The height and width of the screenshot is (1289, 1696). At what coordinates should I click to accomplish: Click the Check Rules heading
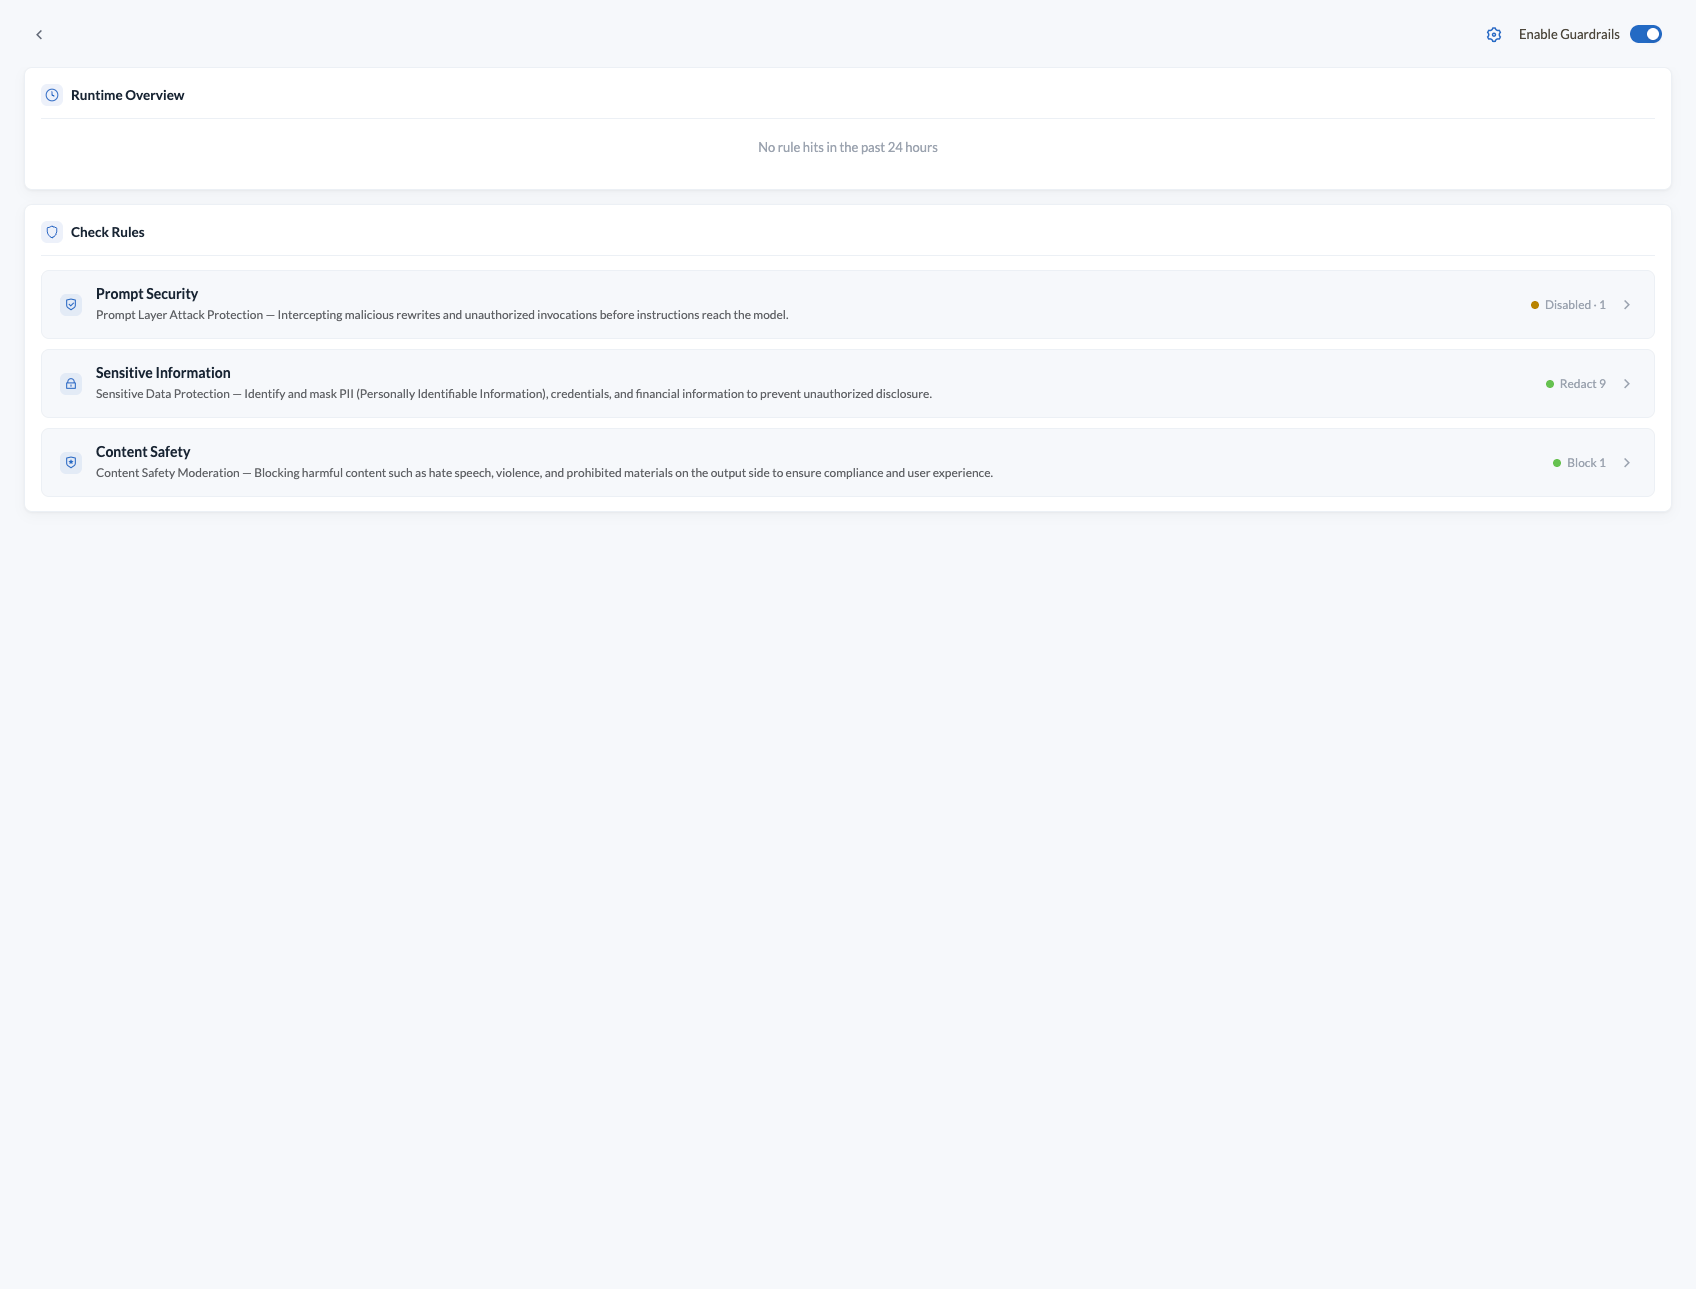[108, 232]
